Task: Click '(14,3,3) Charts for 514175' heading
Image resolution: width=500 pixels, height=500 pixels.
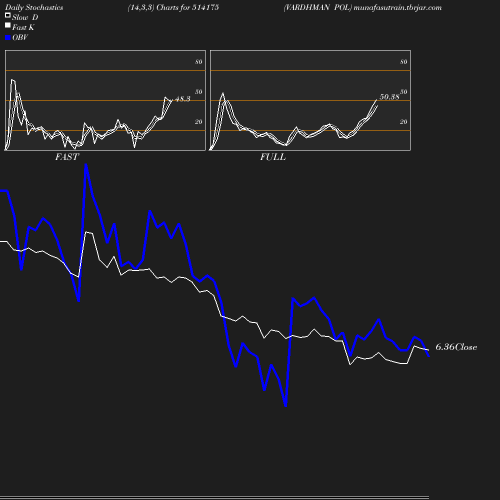Action: [173, 7]
